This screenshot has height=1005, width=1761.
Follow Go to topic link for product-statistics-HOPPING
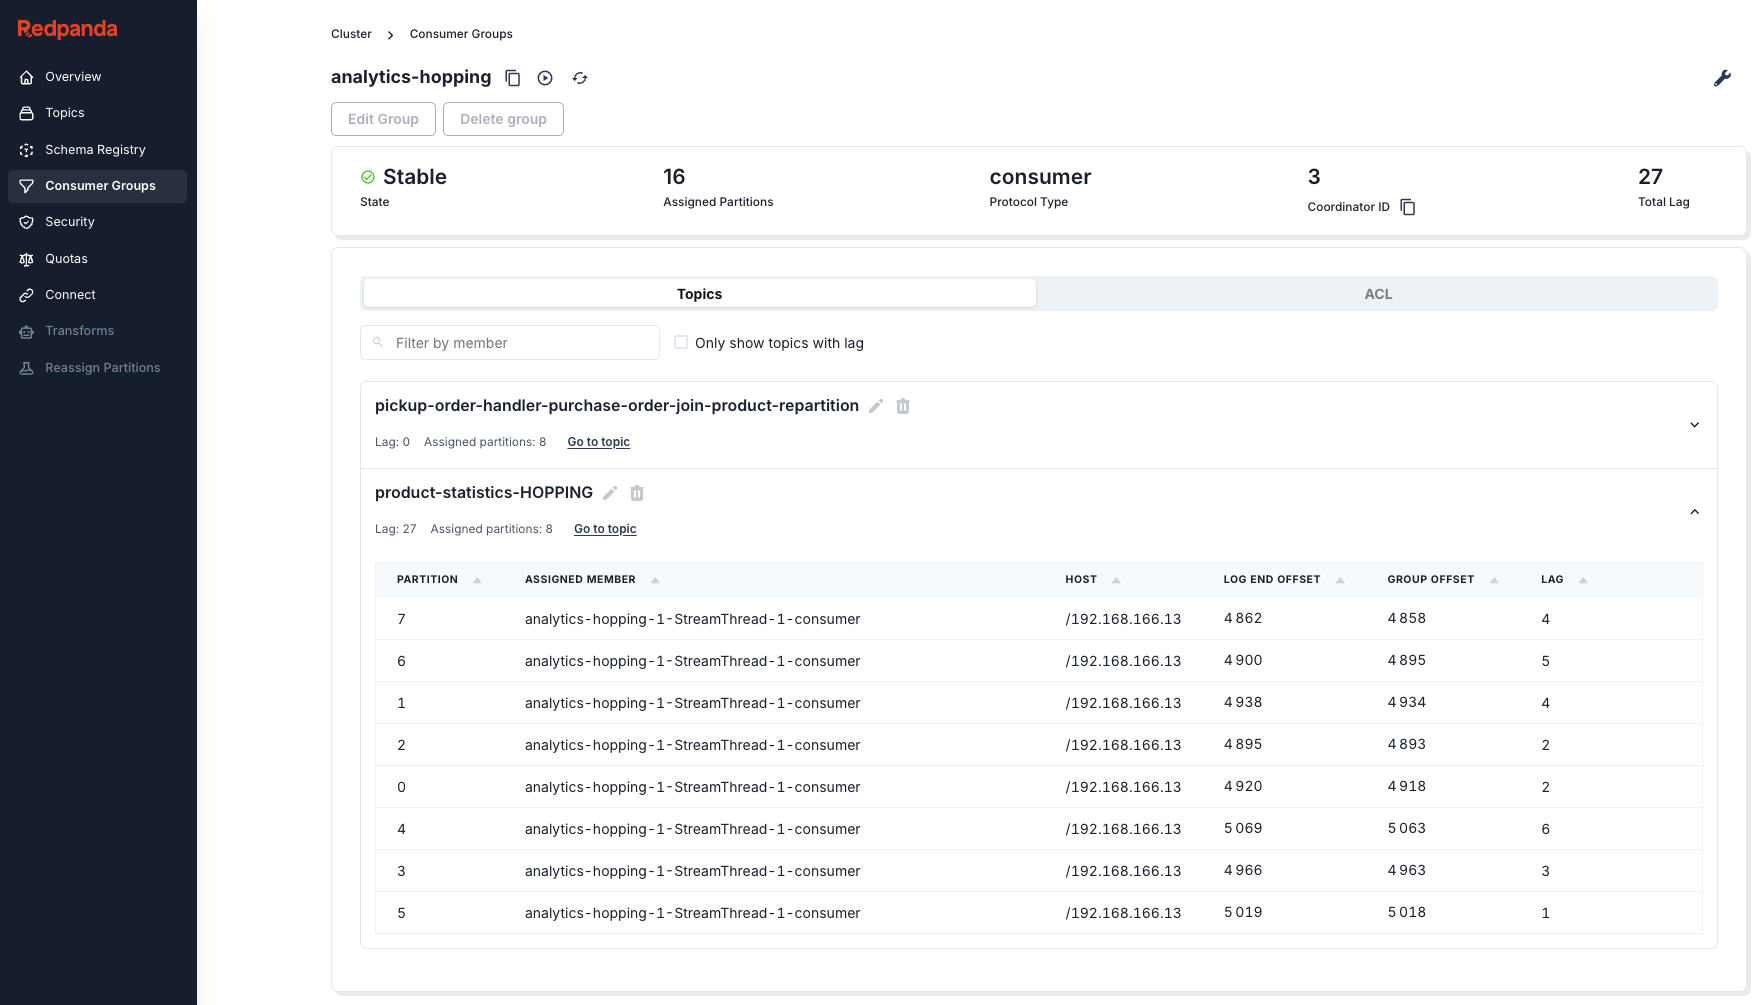click(605, 529)
